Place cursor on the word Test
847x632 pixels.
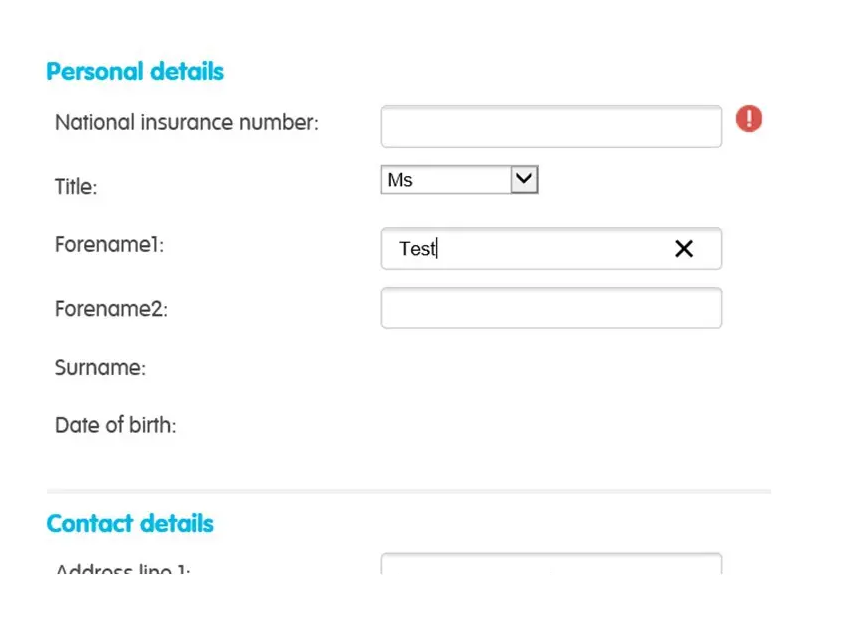(x=417, y=249)
